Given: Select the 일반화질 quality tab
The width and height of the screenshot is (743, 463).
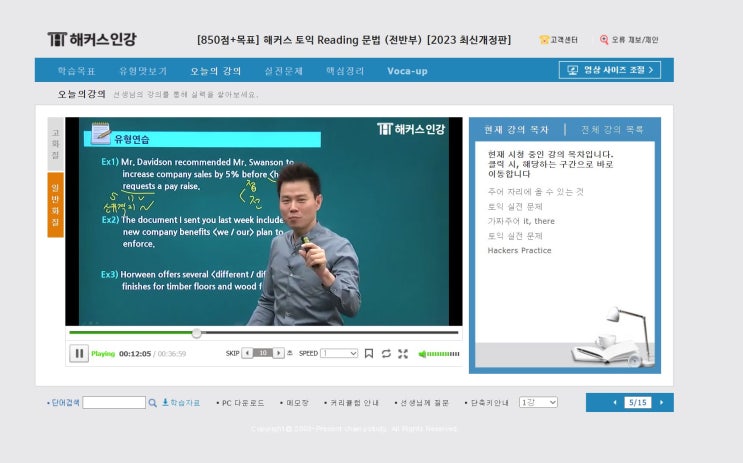Looking at the screenshot, I should 55,205.
